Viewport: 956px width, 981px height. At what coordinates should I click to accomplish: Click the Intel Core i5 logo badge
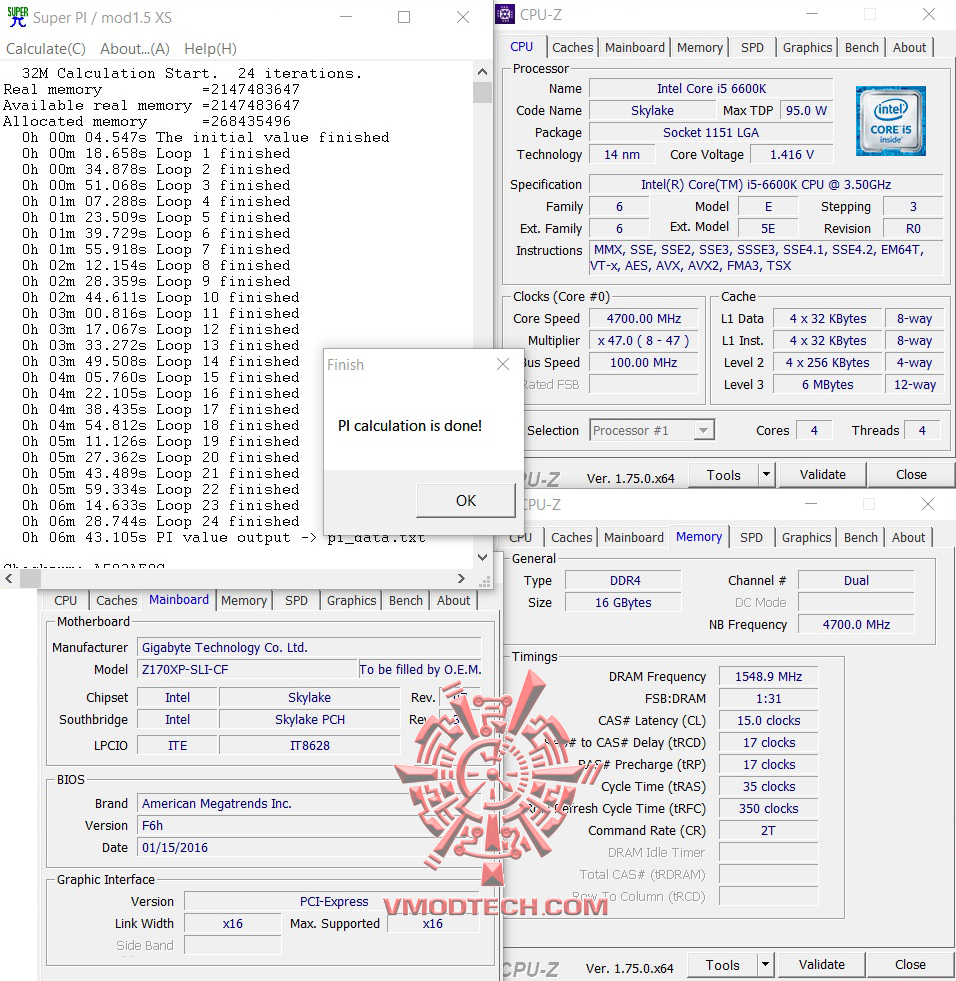(890, 121)
